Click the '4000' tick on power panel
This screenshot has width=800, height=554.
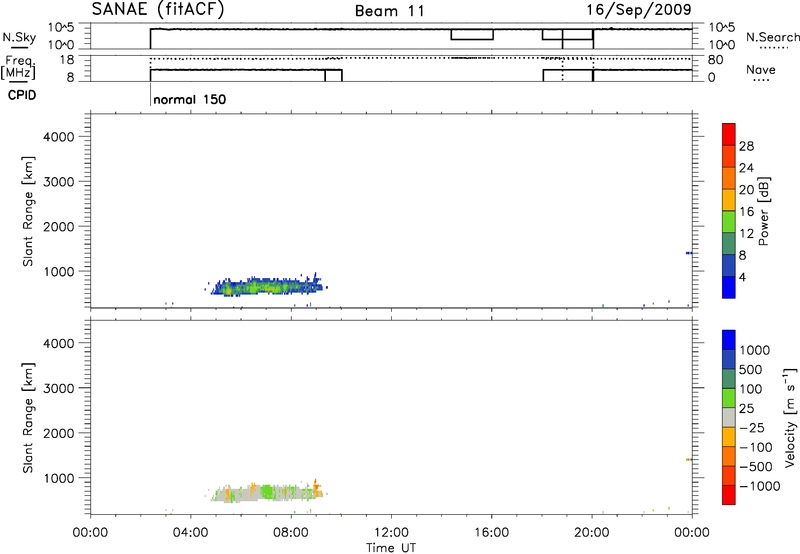(59, 137)
